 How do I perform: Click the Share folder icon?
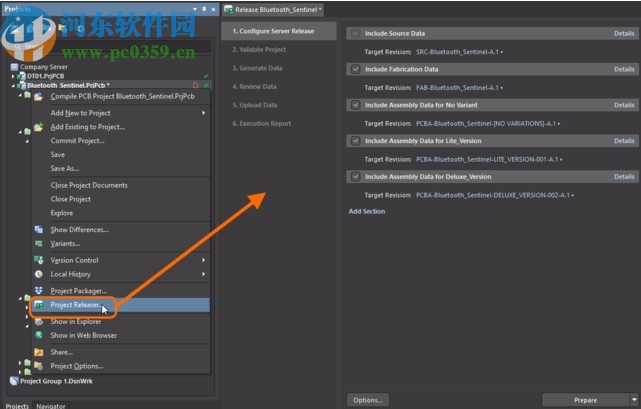[x=38, y=352]
